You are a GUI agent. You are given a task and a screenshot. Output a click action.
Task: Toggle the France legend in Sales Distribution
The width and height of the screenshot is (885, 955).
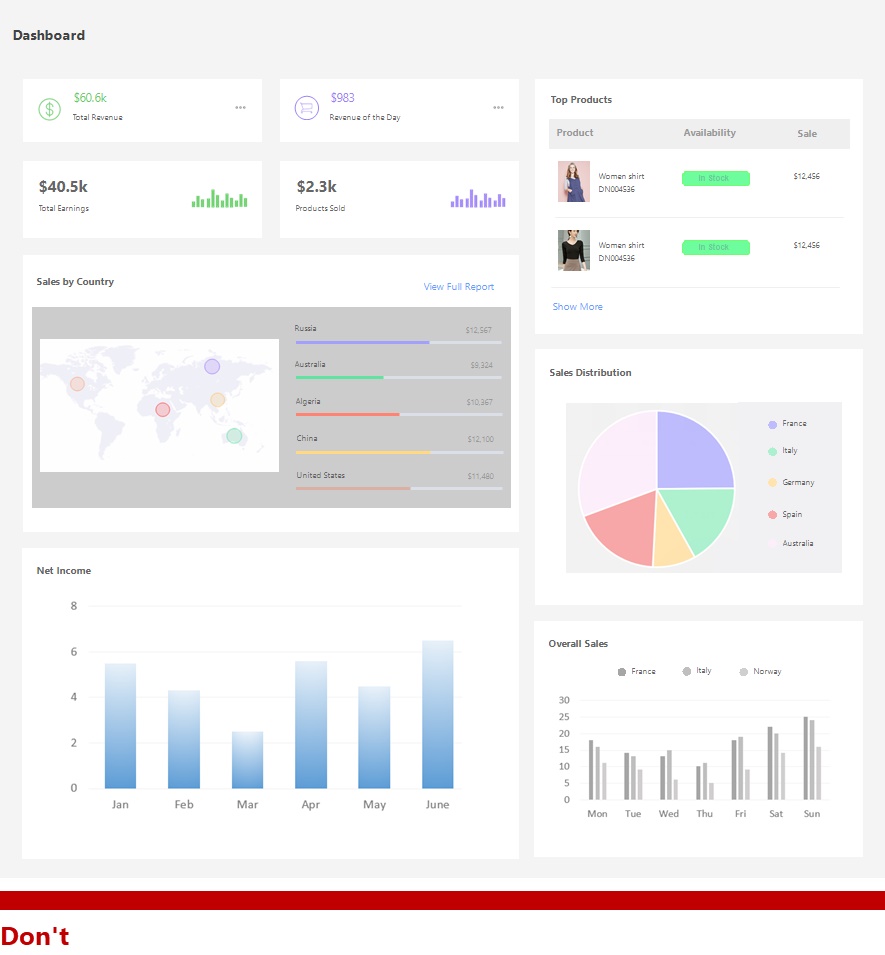[x=787, y=423]
